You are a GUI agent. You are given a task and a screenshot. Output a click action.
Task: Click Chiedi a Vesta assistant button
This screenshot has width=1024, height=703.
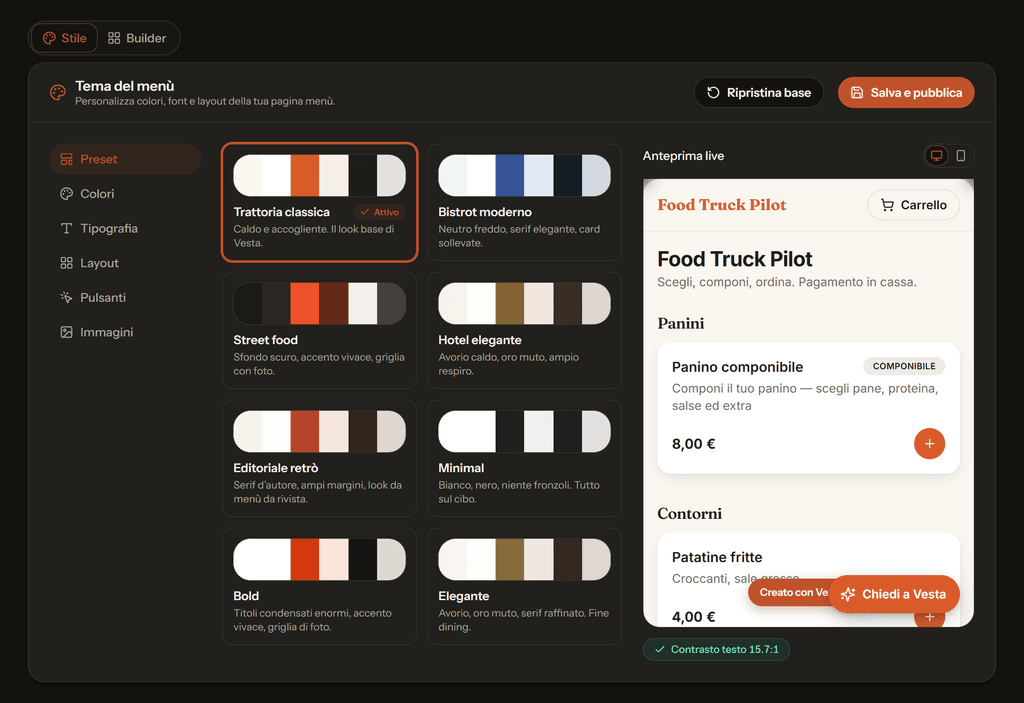coord(894,595)
